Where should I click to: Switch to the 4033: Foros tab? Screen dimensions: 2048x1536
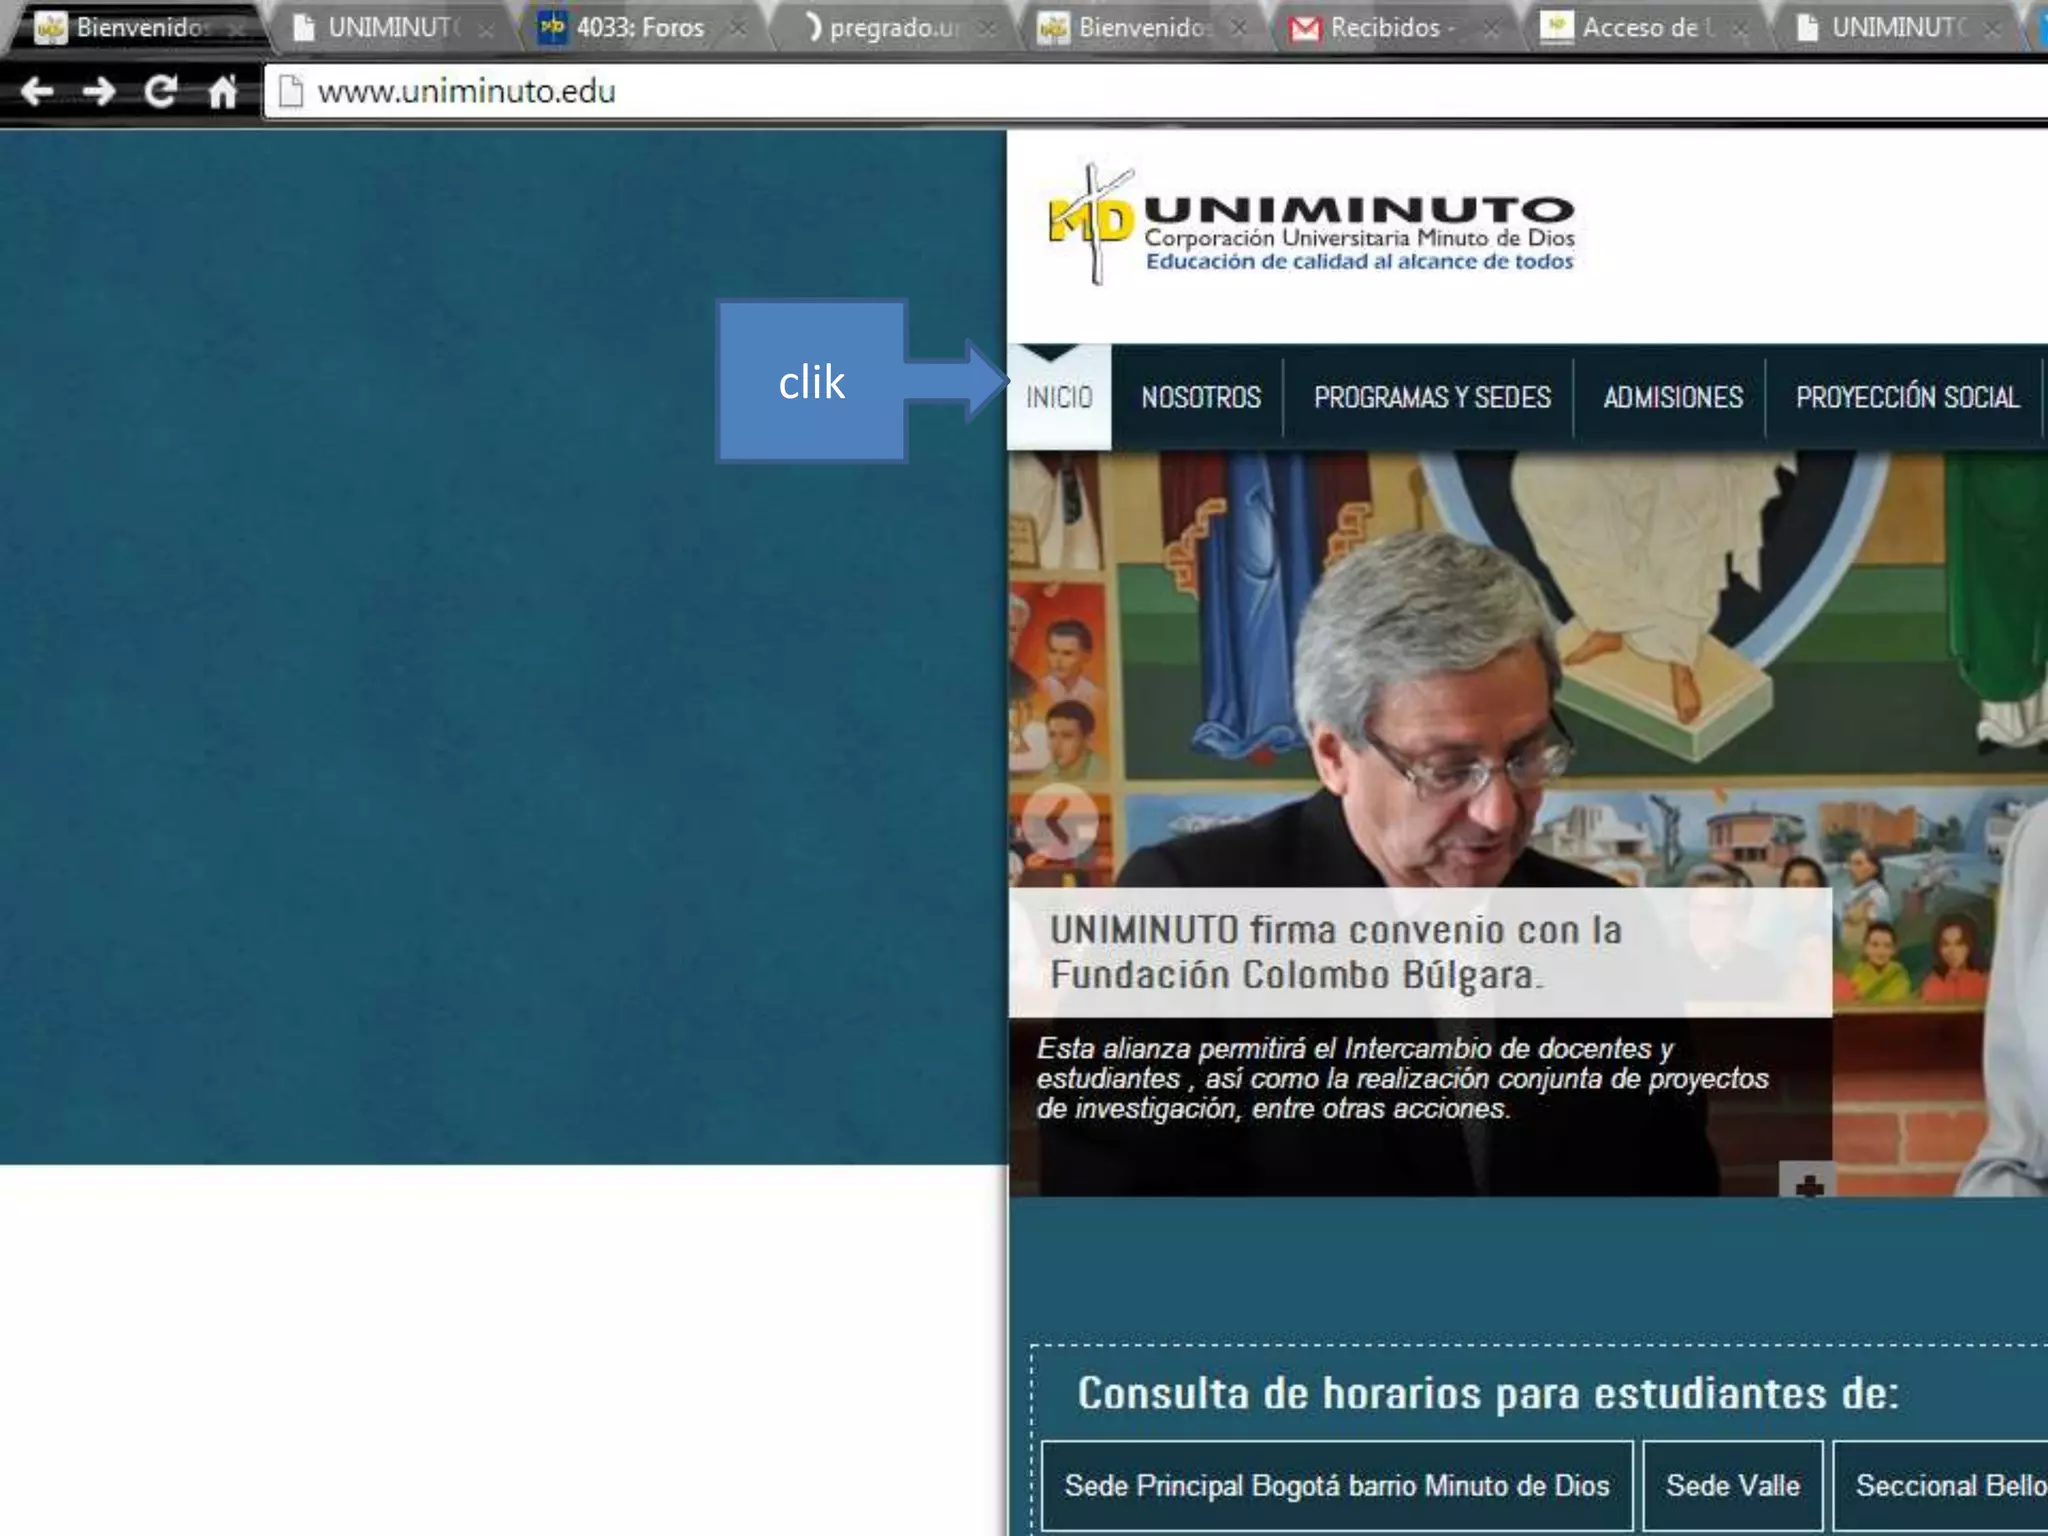638,28
